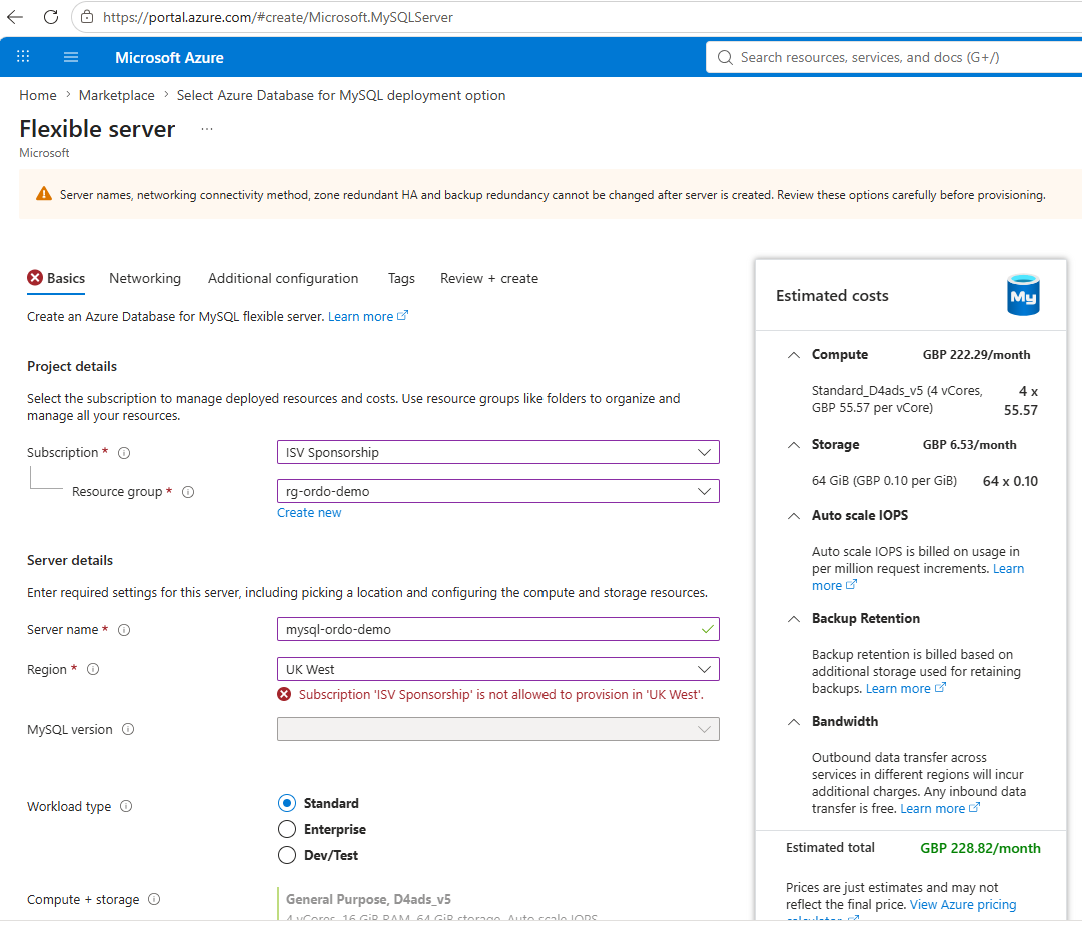
Task: Click the green checkmark in Server name field
Action: click(x=707, y=629)
